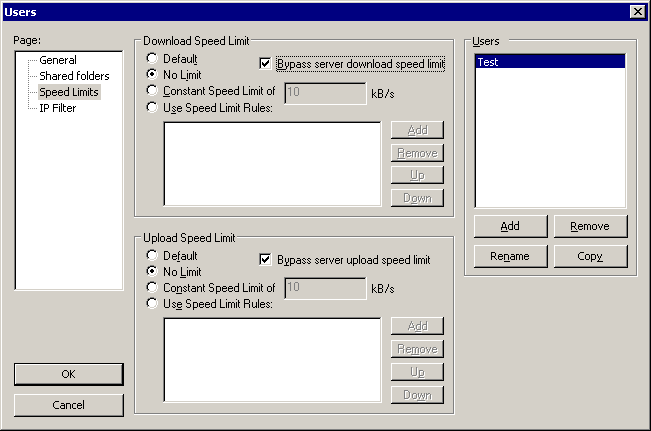Cancel the Users dialog
This screenshot has width=651, height=431.
pyautogui.click(x=68, y=405)
